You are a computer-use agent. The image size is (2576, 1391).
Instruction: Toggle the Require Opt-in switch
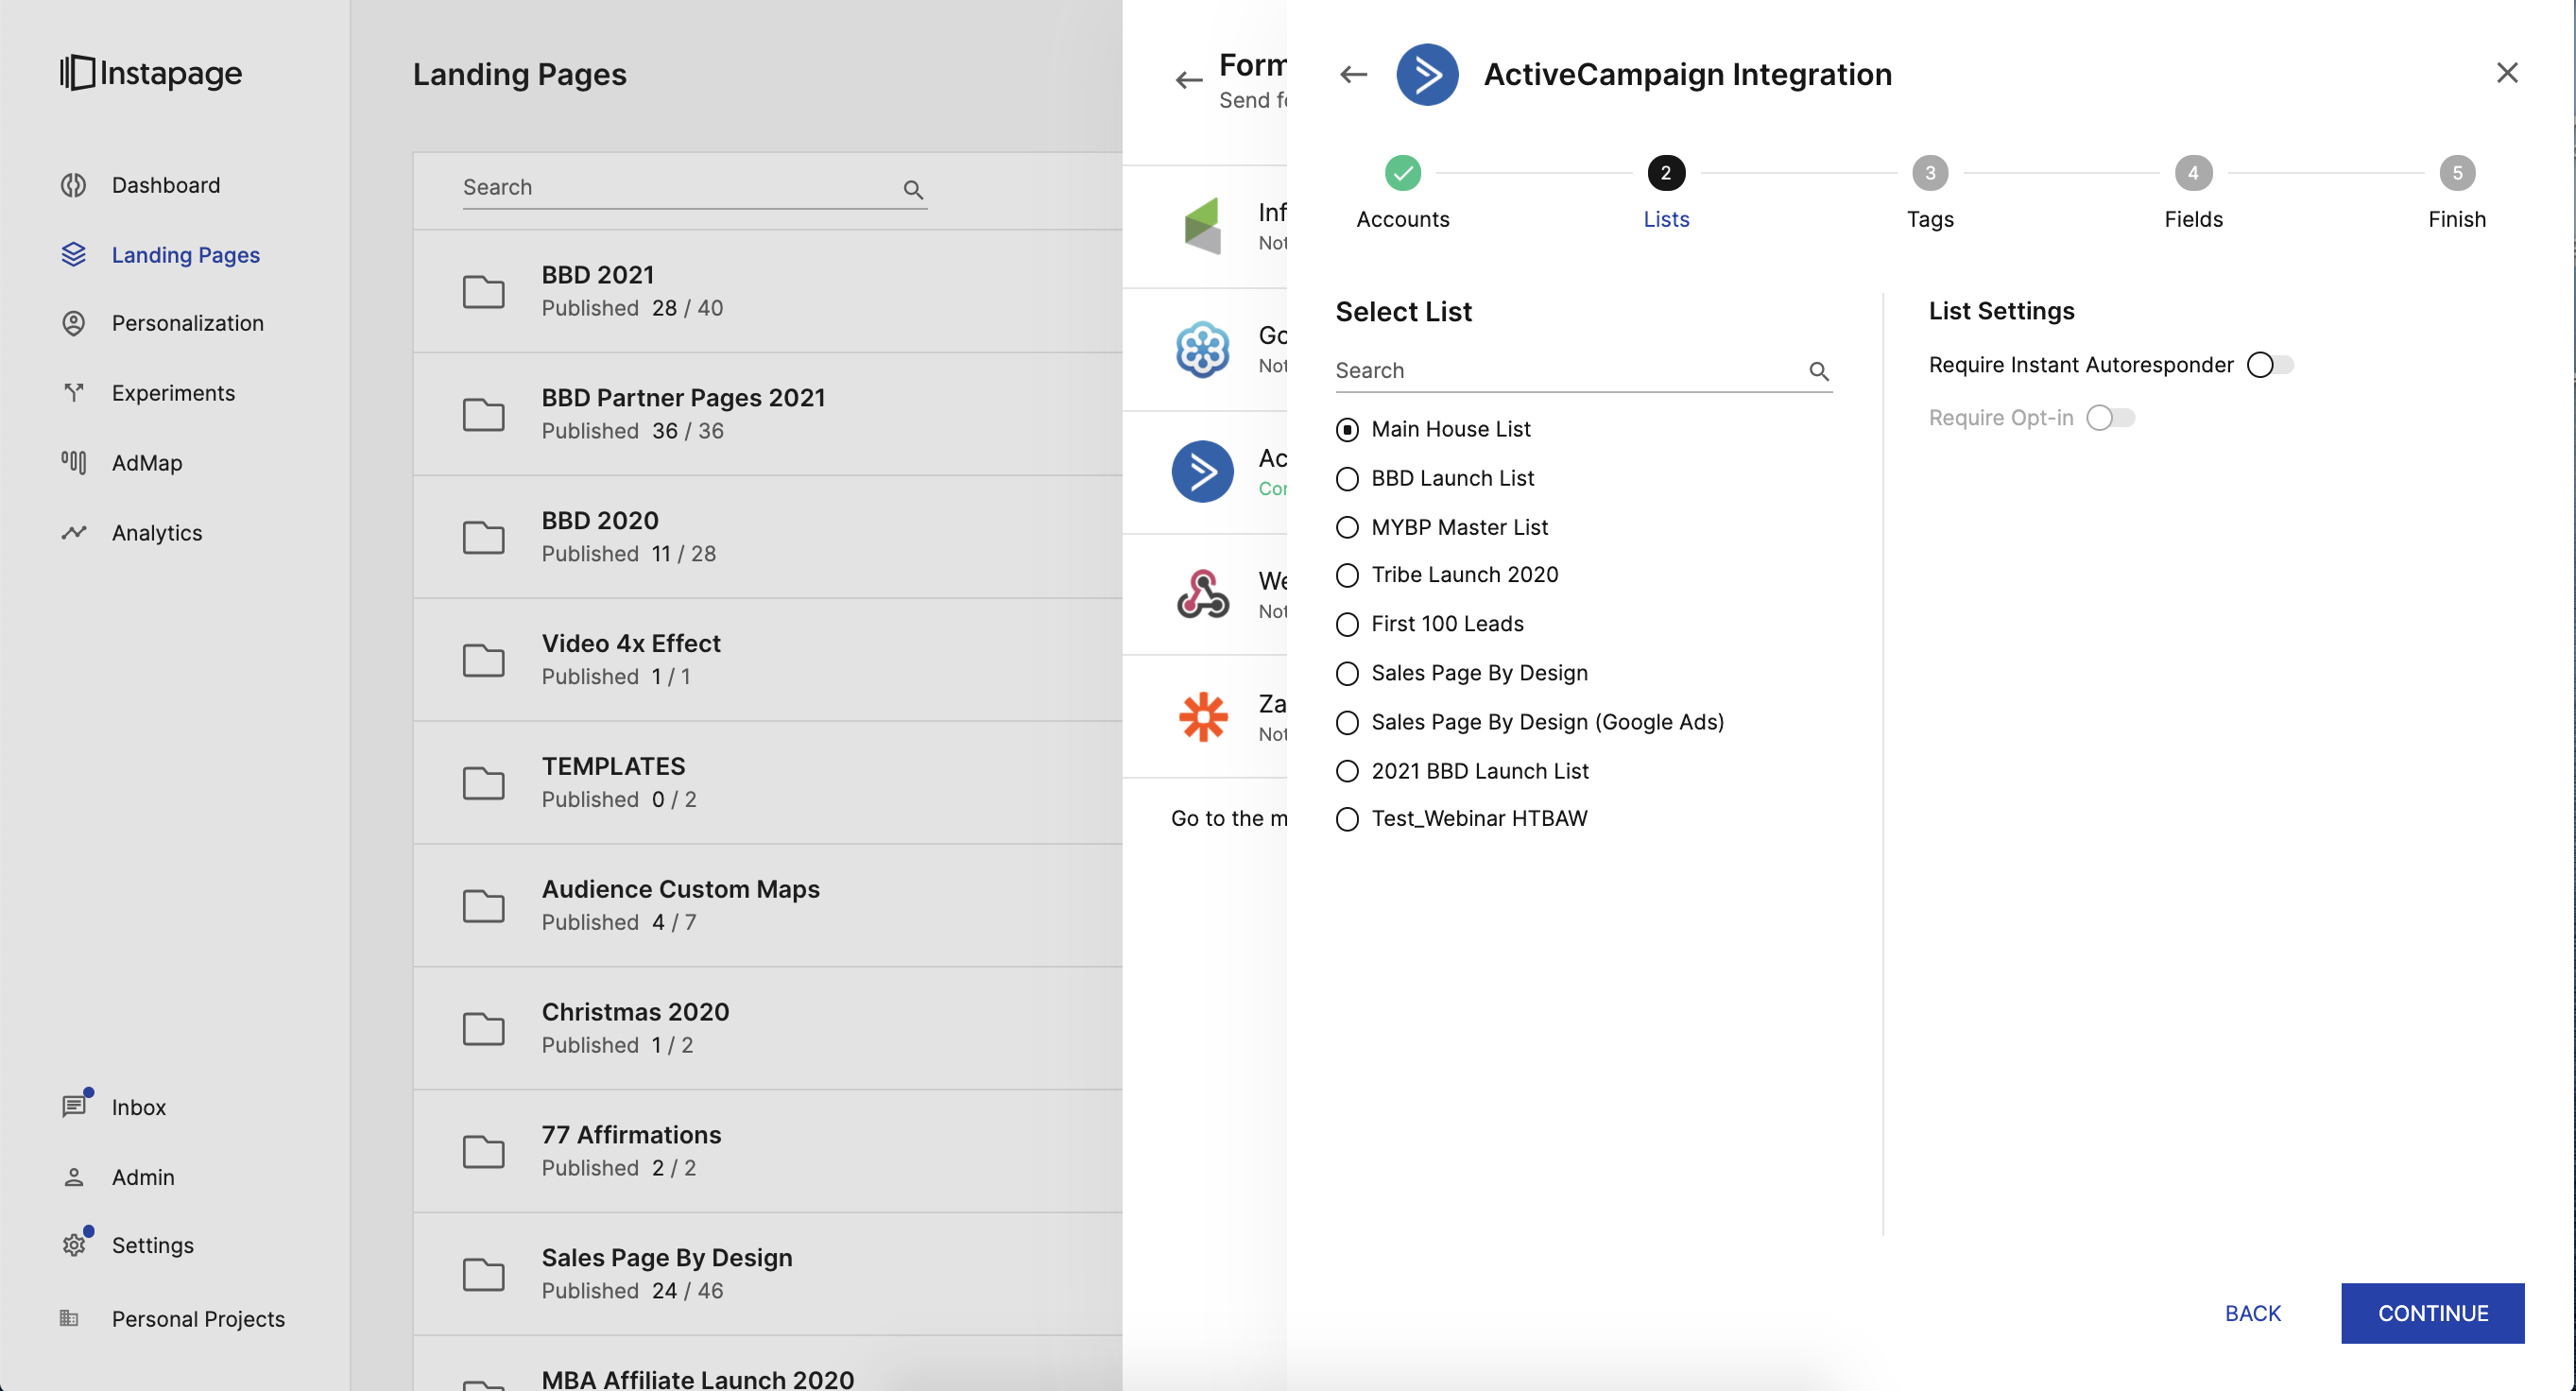(x=2110, y=418)
